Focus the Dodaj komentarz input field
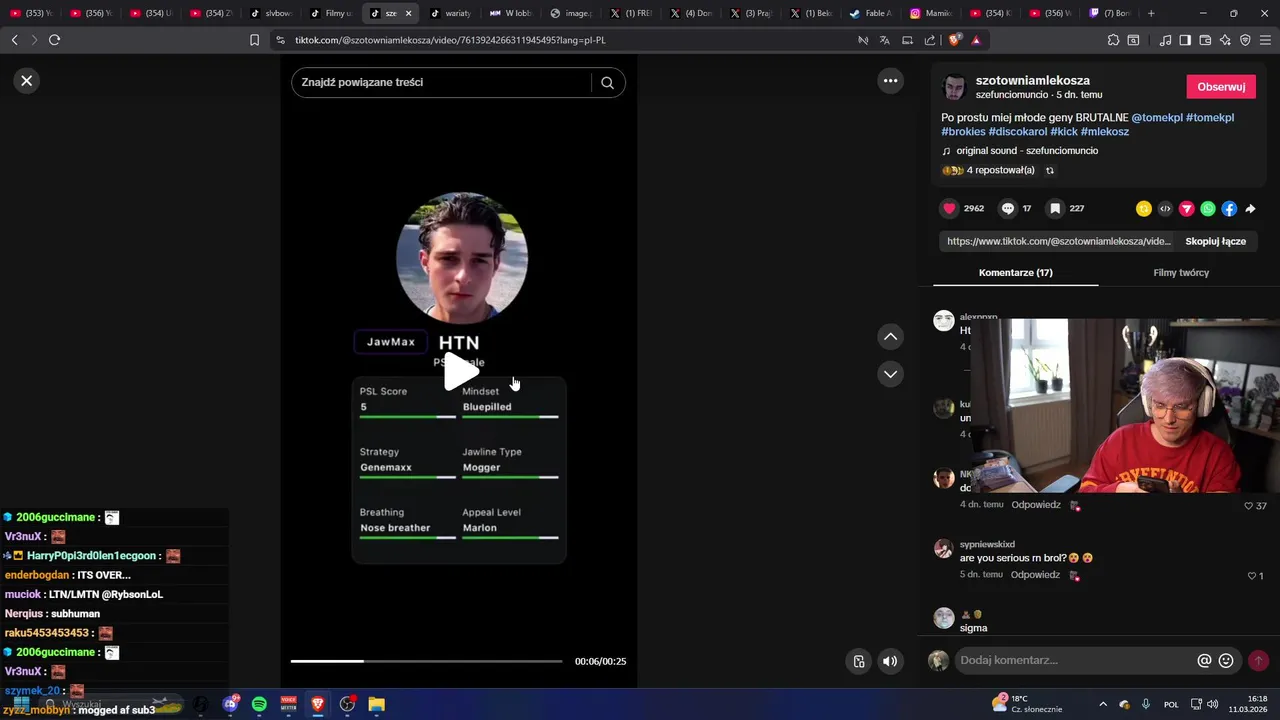The width and height of the screenshot is (1280, 720). pos(1075,661)
